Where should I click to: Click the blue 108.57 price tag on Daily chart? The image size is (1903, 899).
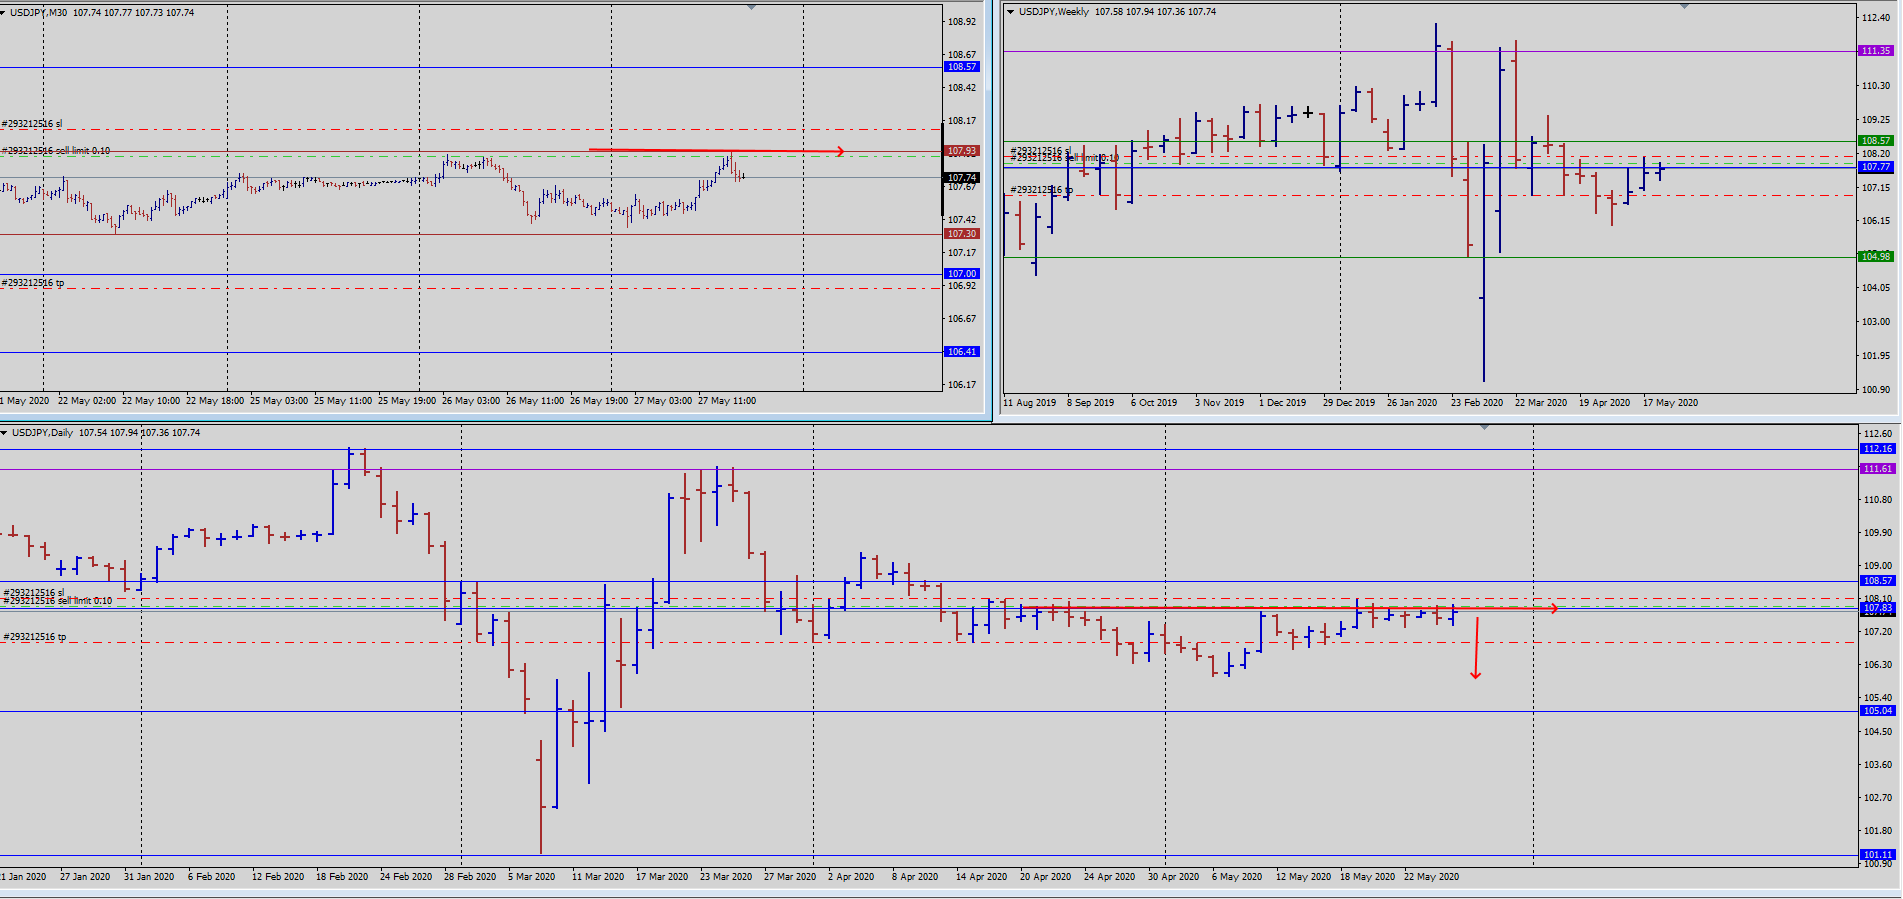1877,581
